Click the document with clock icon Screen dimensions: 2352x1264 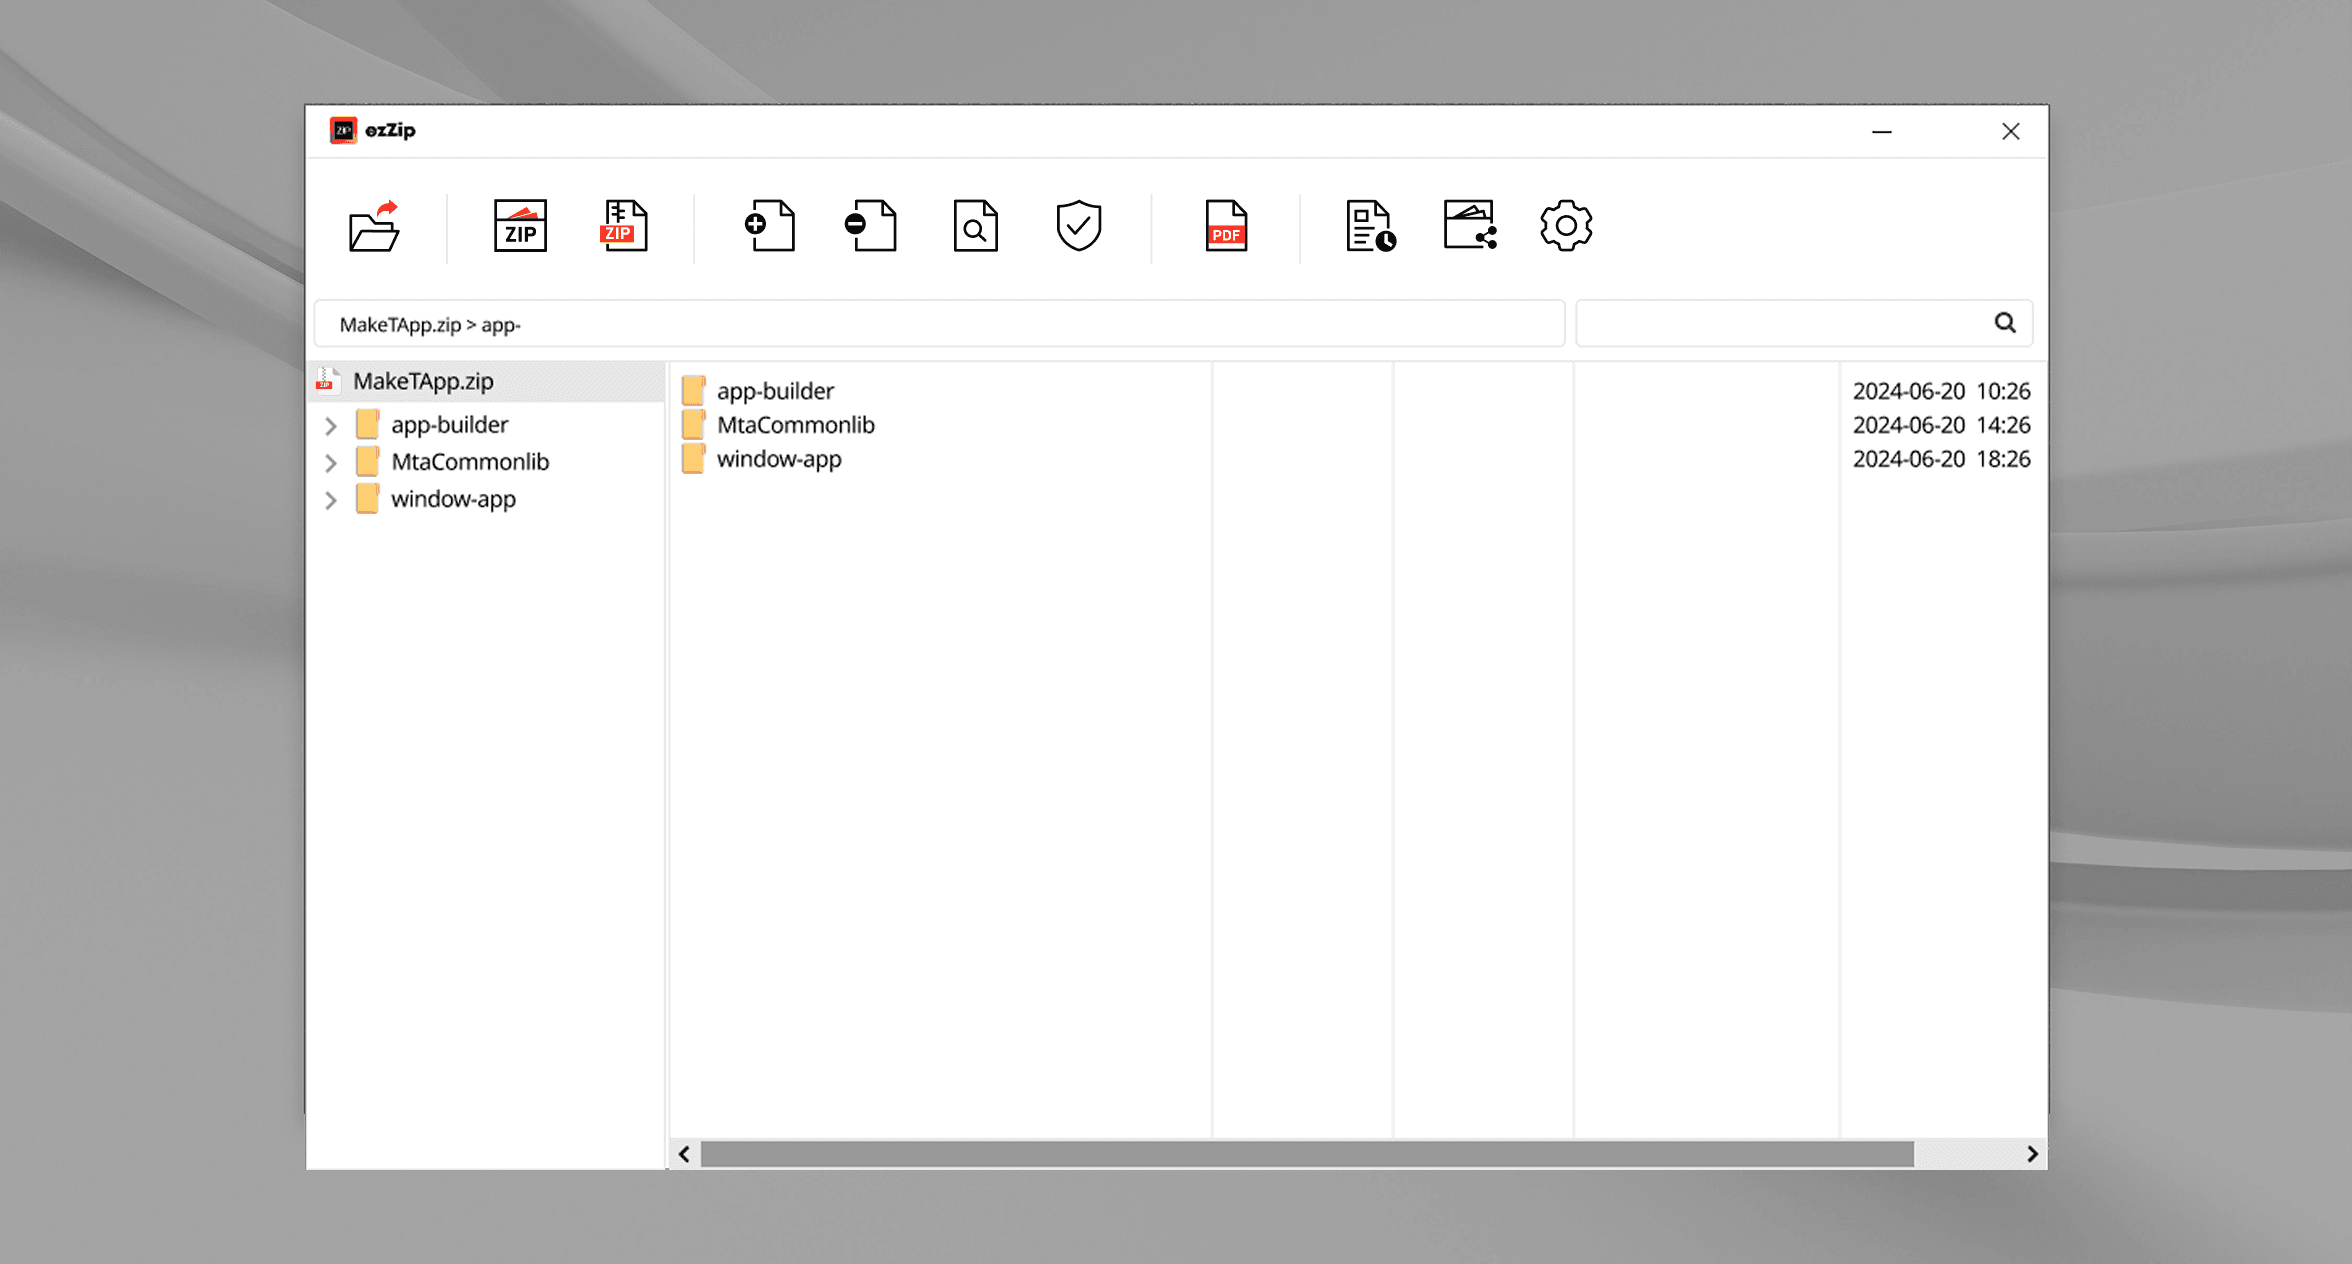(x=1371, y=226)
